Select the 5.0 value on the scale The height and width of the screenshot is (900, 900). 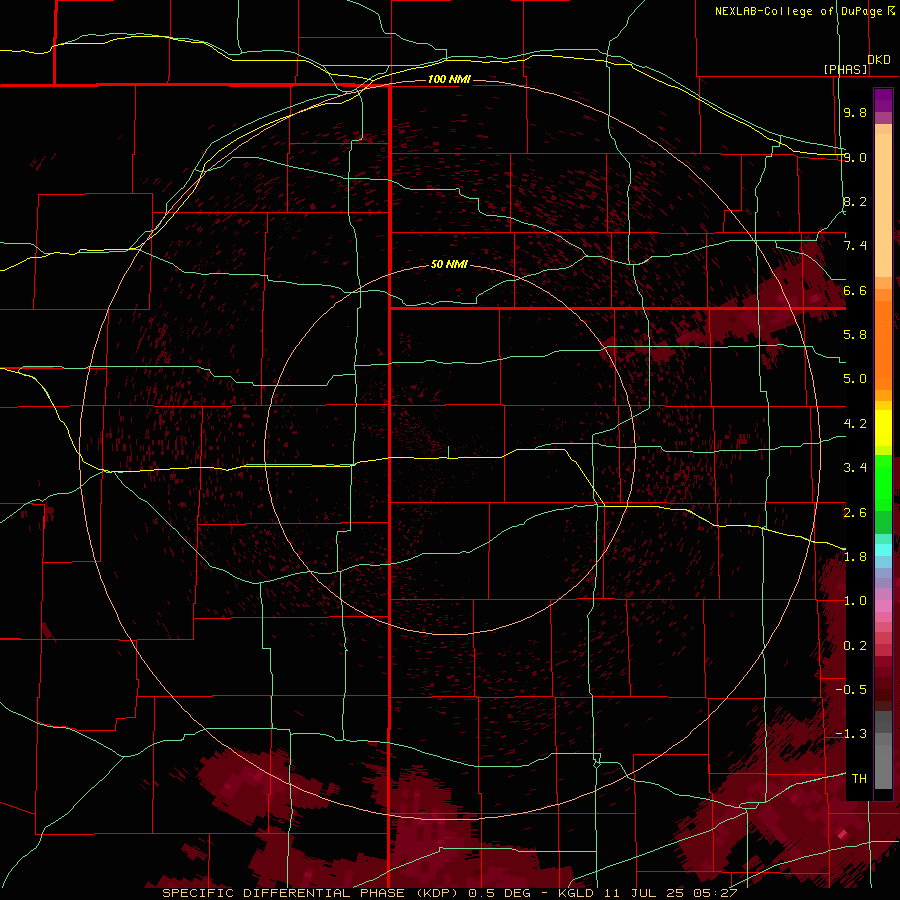[x=855, y=379]
